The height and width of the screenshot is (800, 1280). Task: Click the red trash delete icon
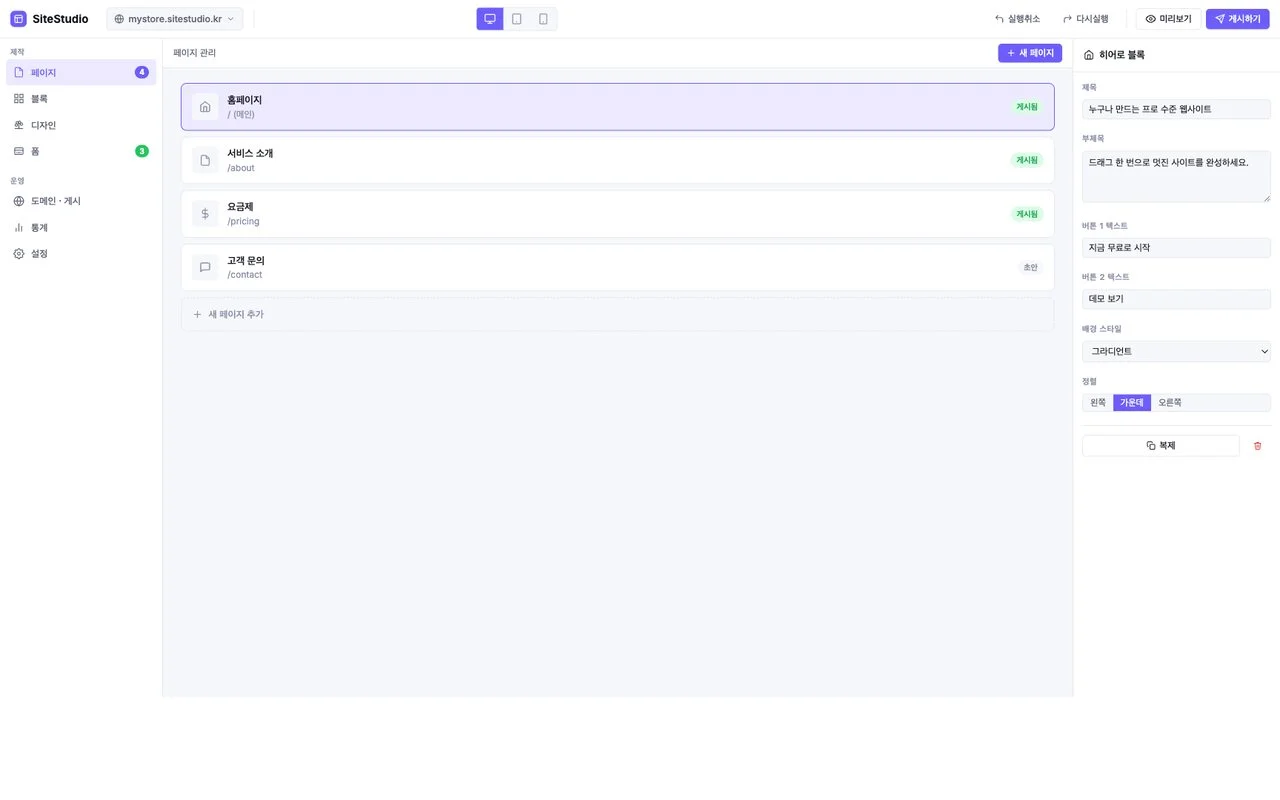[x=1258, y=446]
